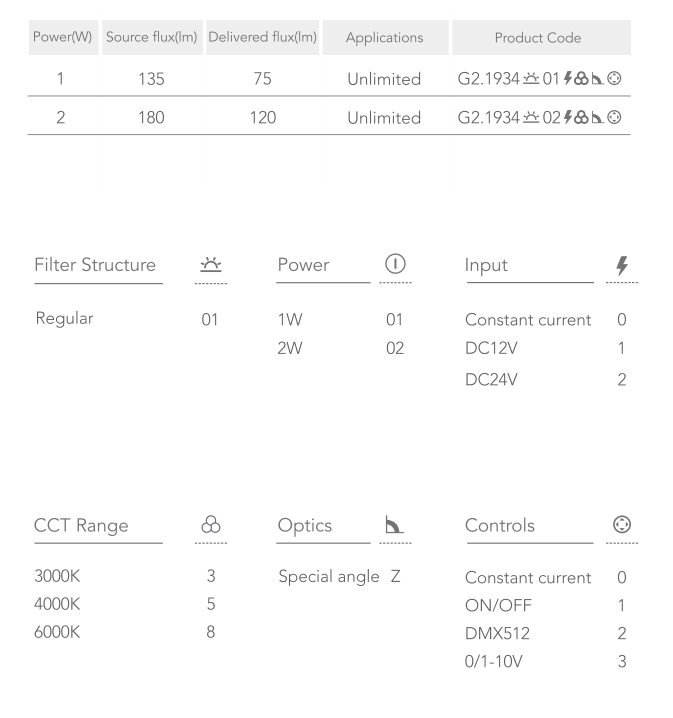
Task: Click the filter structure lamp icon
Action: pyautogui.click(x=210, y=265)
